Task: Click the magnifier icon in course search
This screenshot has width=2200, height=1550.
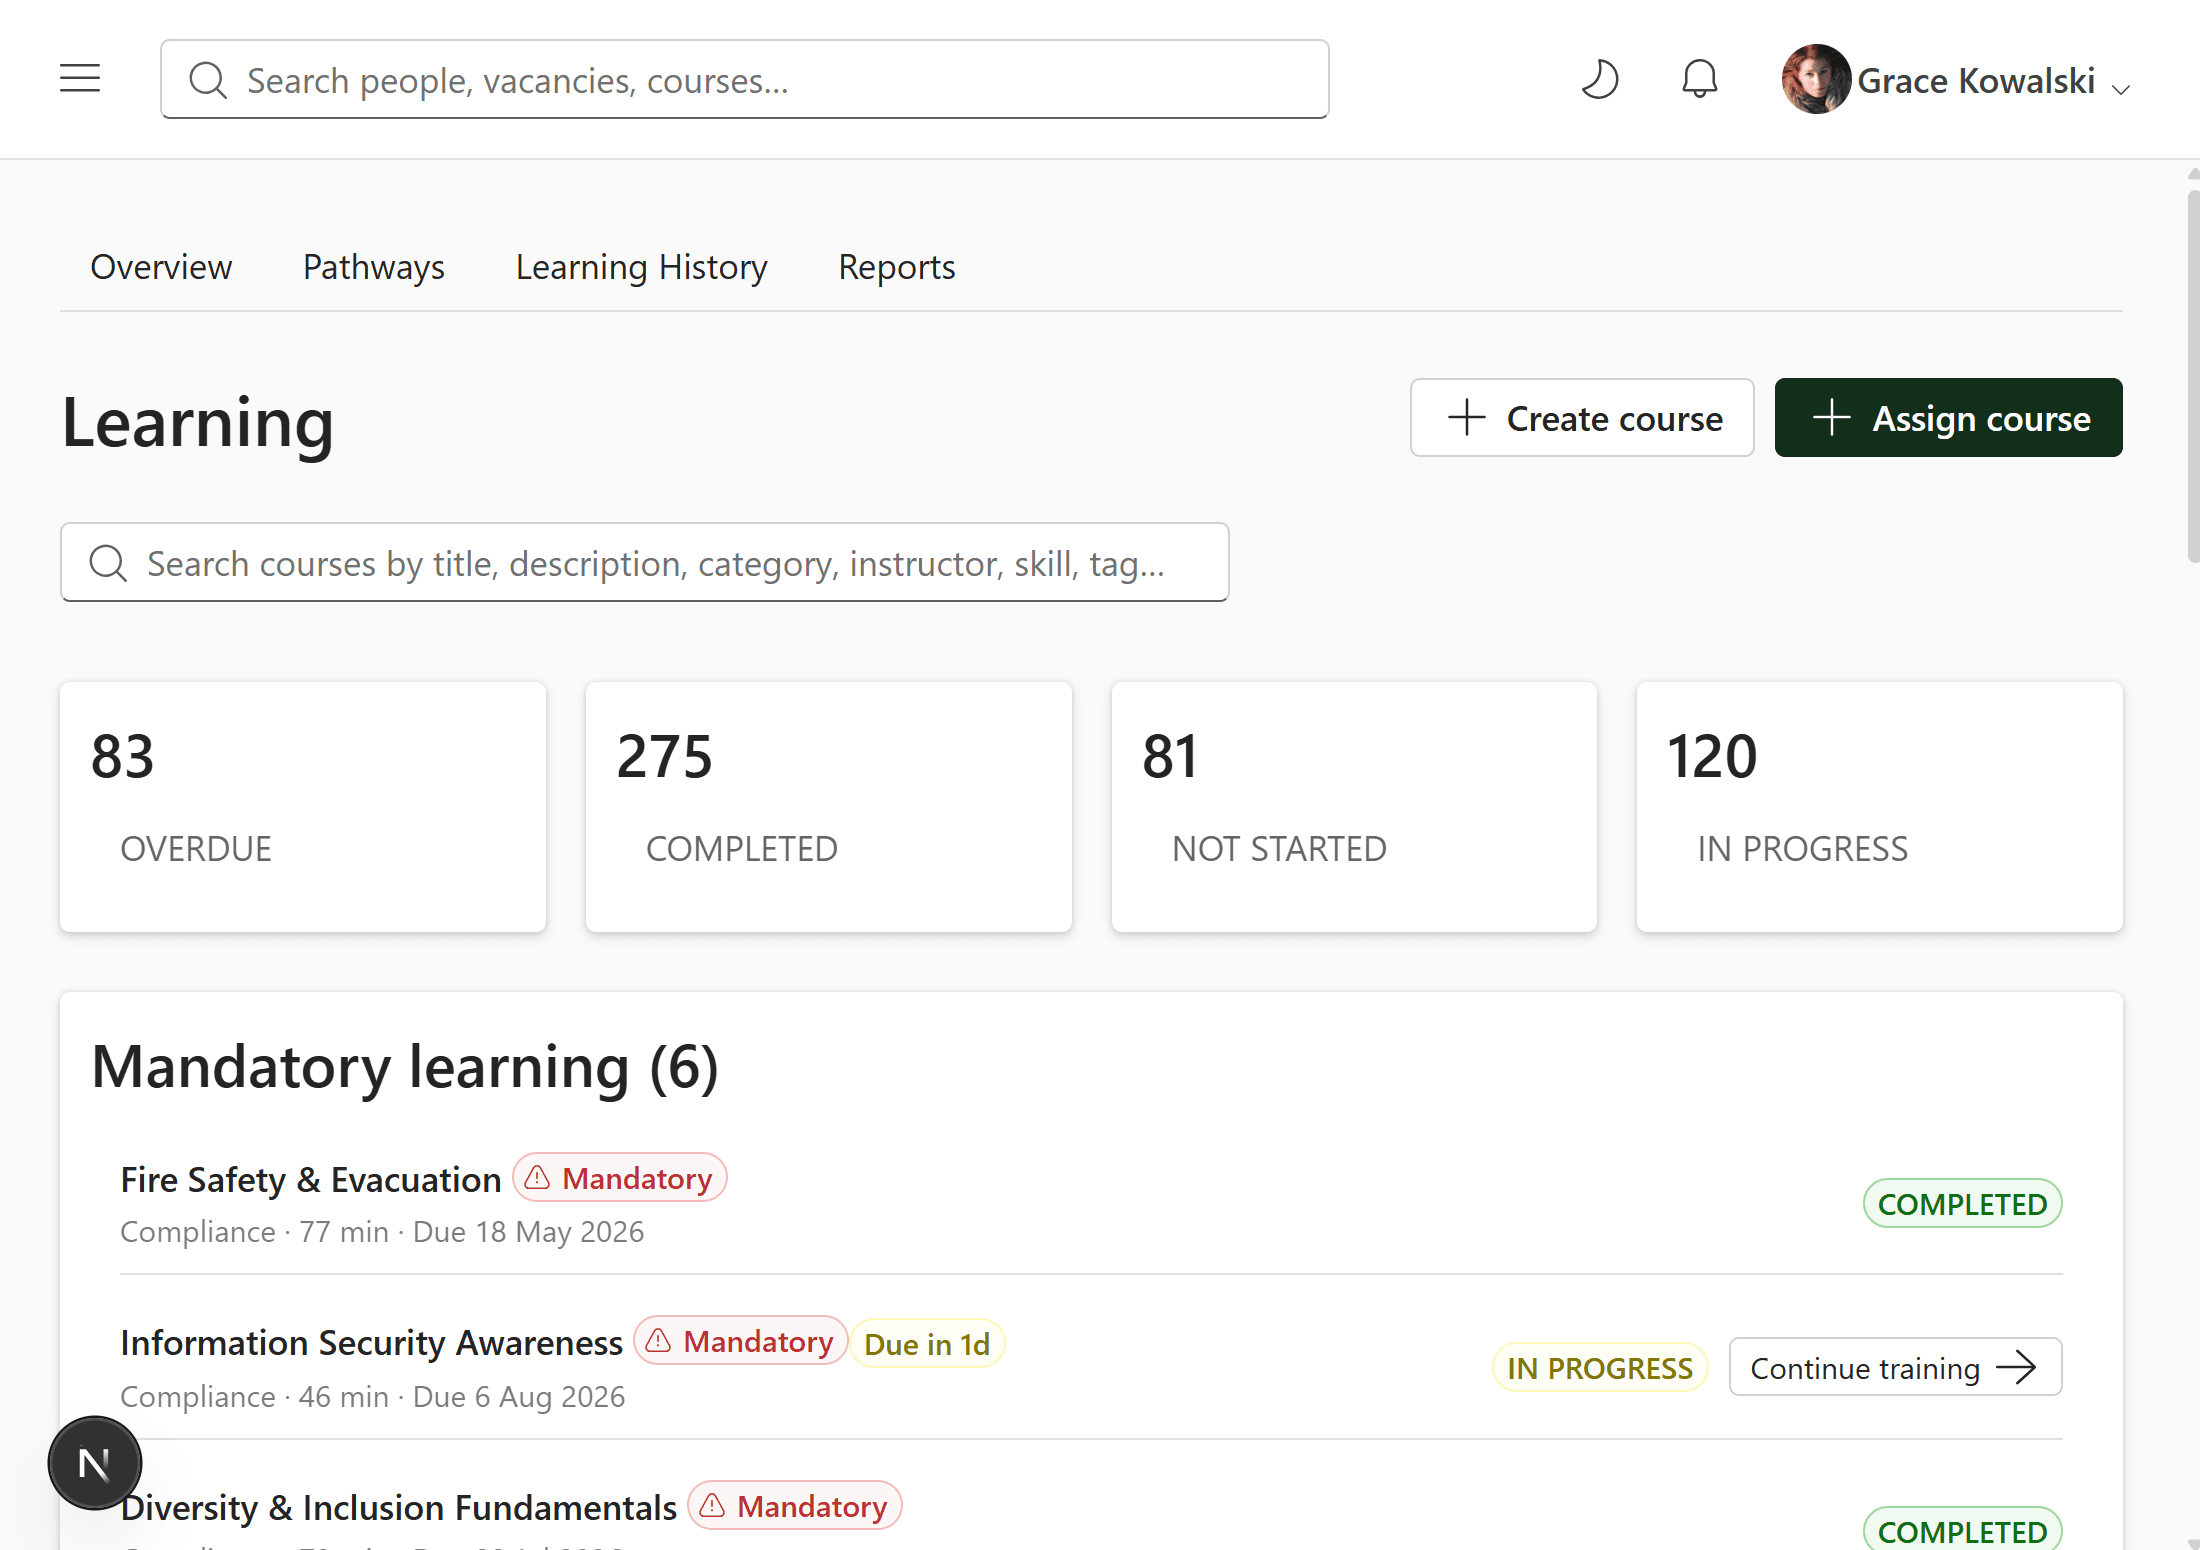Action: click(x=108, y=563)
